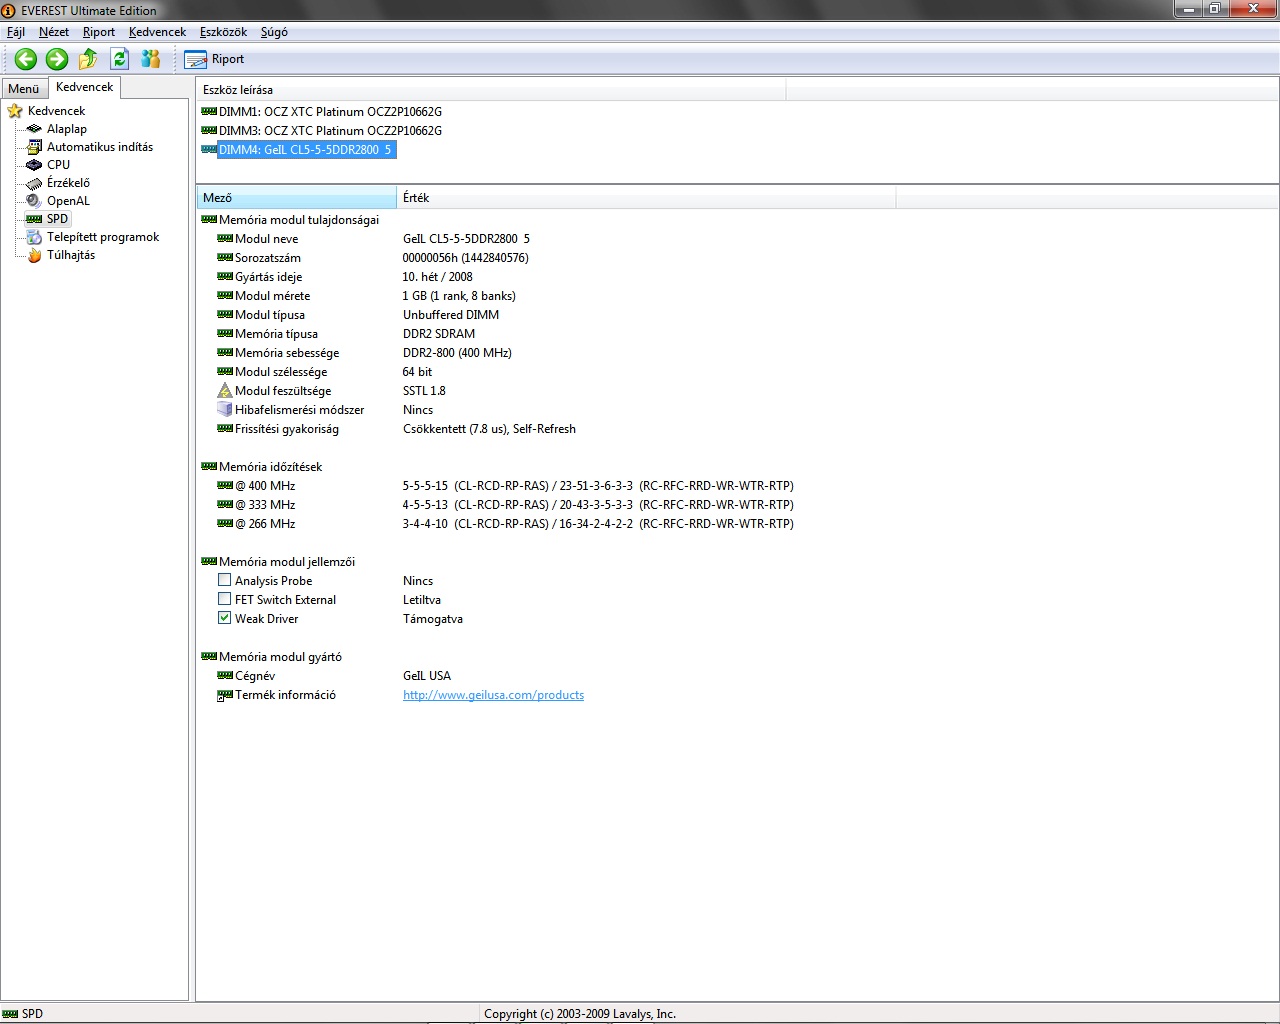Image resolution: width=1280 pixels, height=1024 pixels.
Task: Switch to the Menü tab
Action: [24, 89]
